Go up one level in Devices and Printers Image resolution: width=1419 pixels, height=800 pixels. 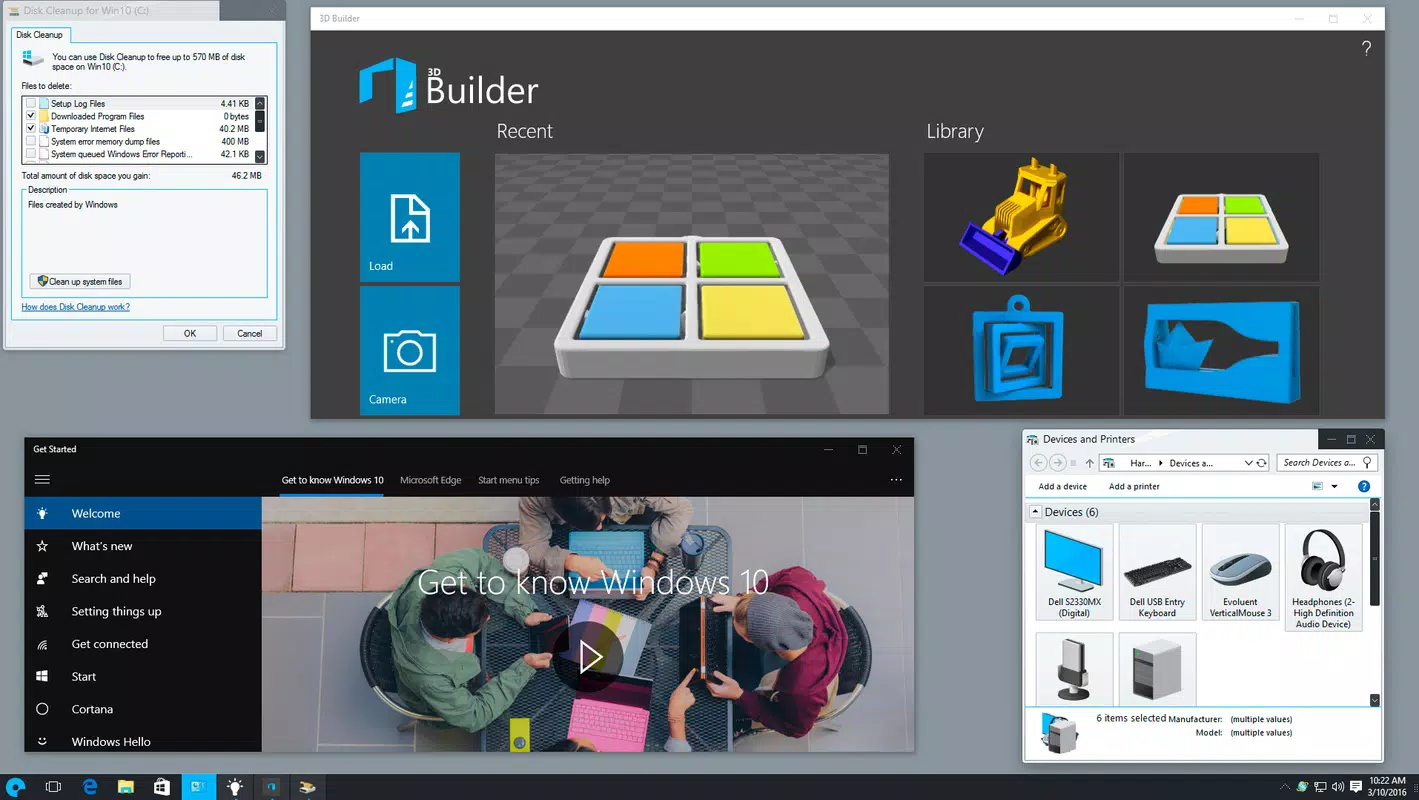tap(1089, 463)
